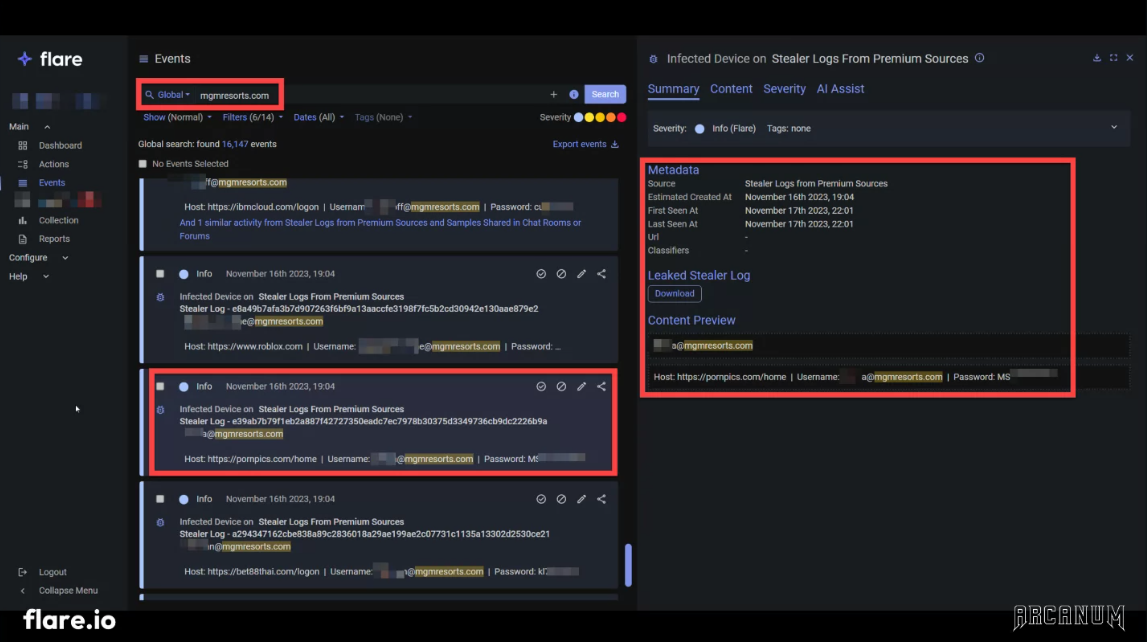Click the Logout icon
The height and width of the screenshot is (642, 1147).
click(x=23, y=572)
